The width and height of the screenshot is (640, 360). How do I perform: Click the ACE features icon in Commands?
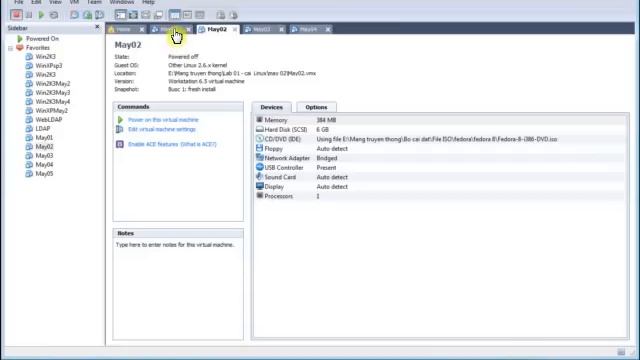120,144
